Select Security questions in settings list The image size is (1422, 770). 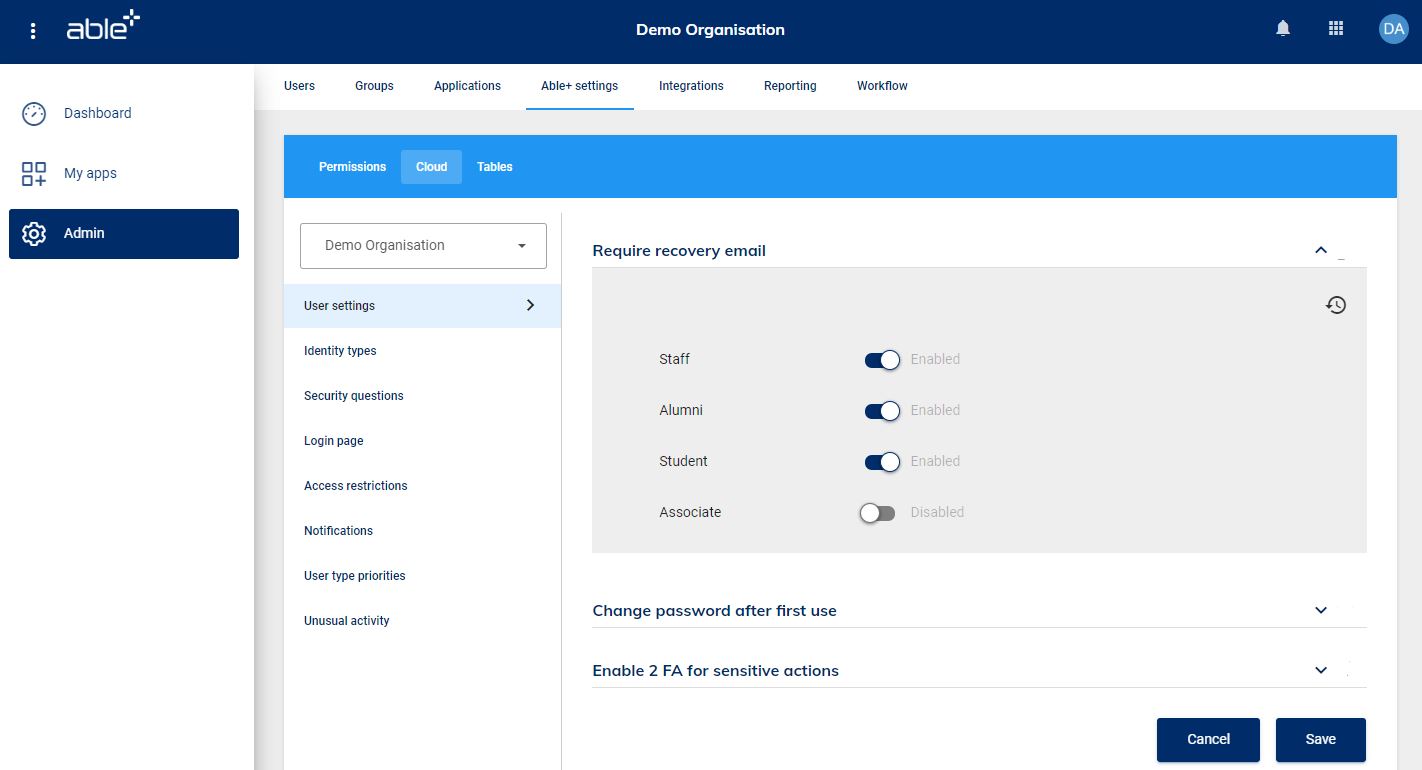(x=354, y=396)
